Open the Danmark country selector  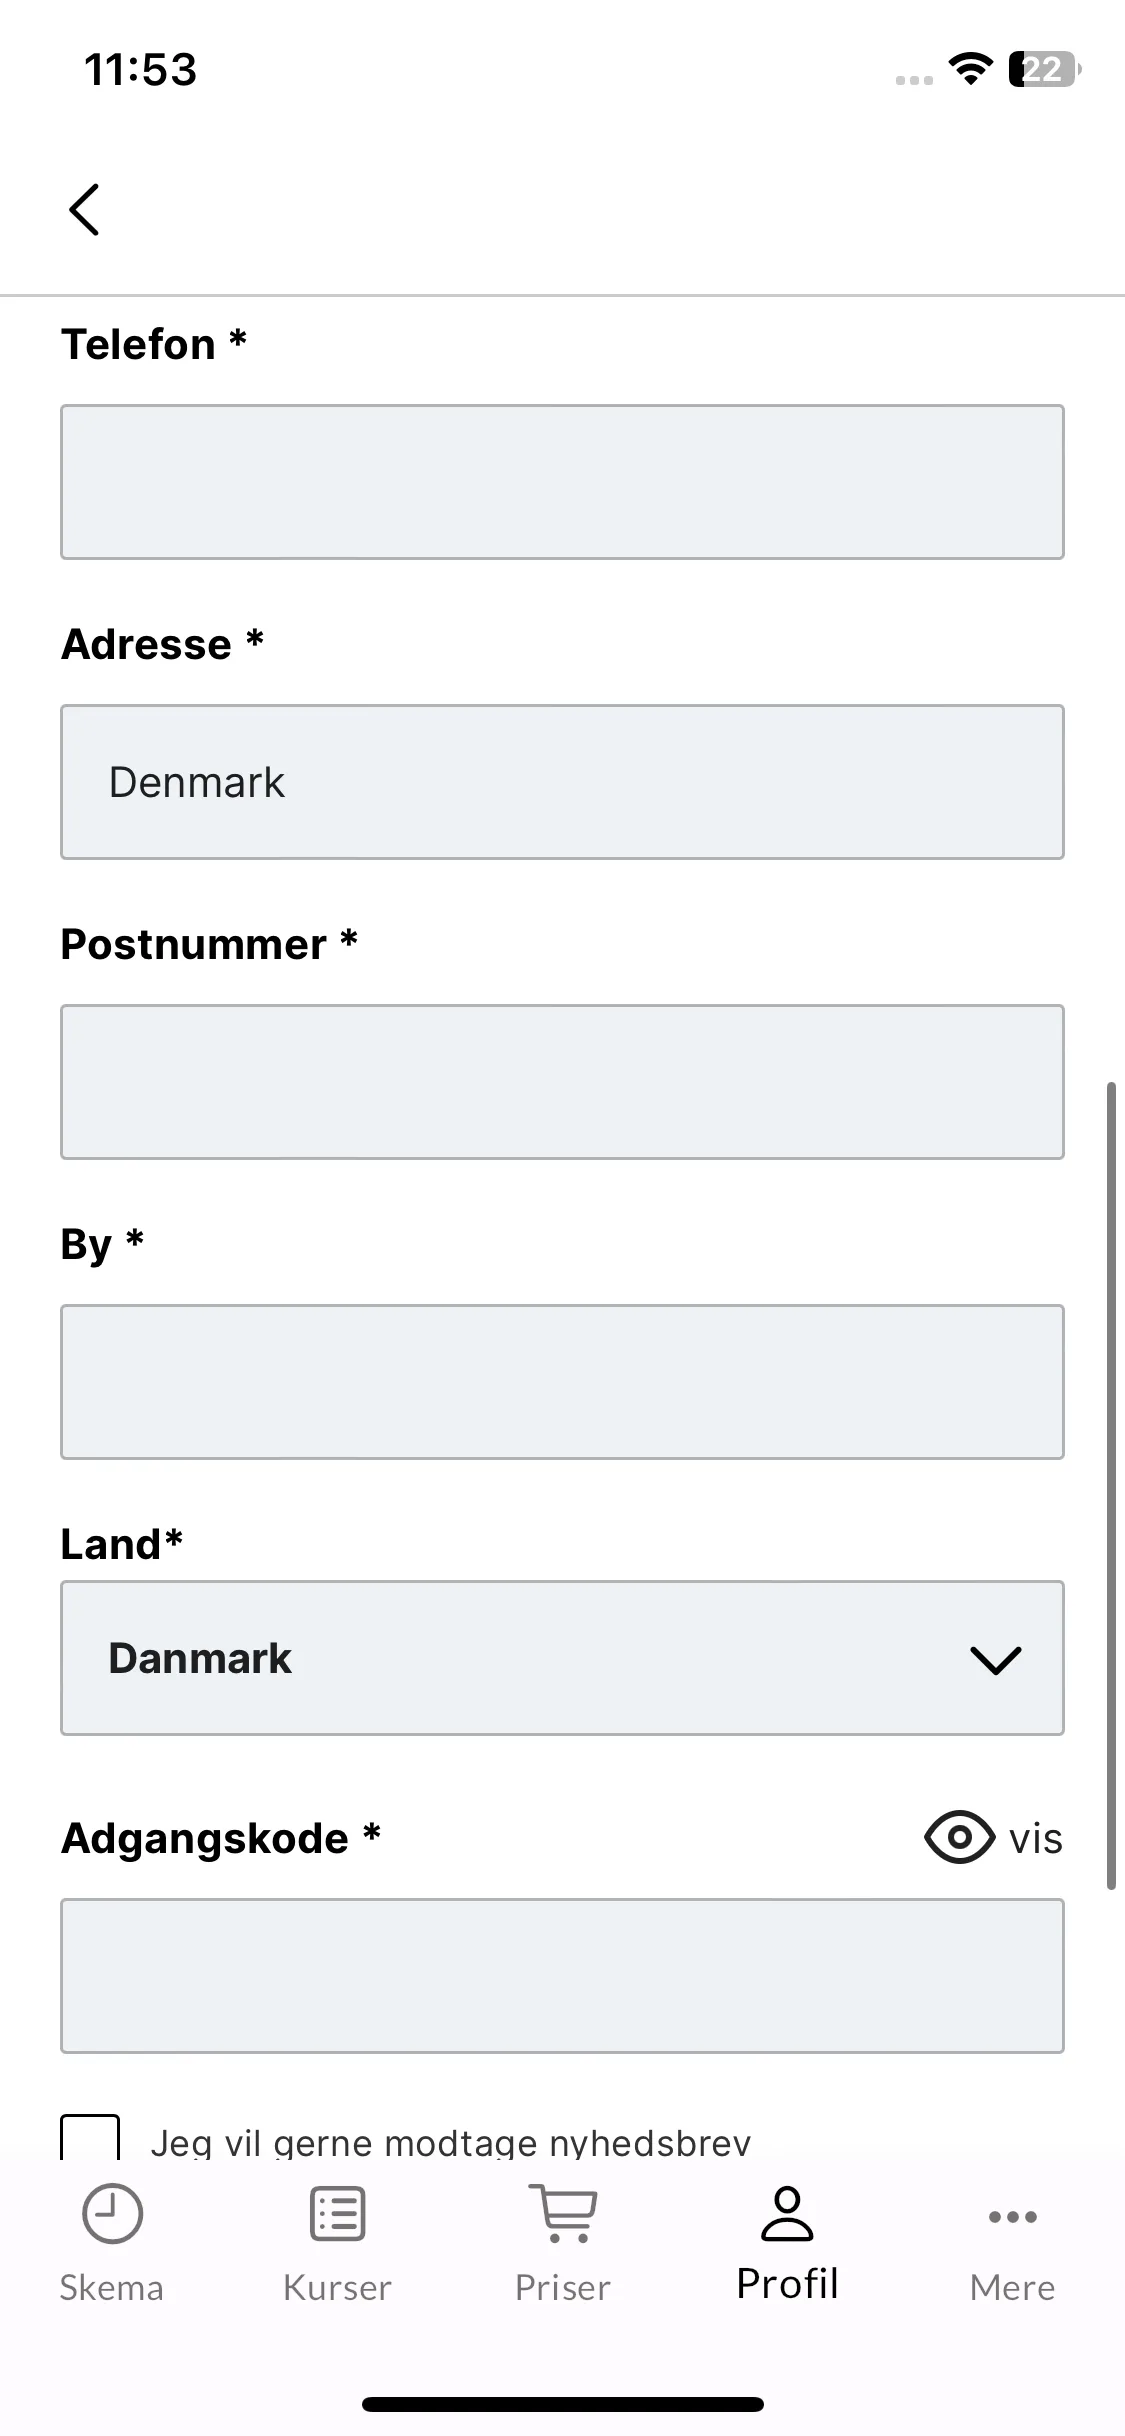[562, 1658]
